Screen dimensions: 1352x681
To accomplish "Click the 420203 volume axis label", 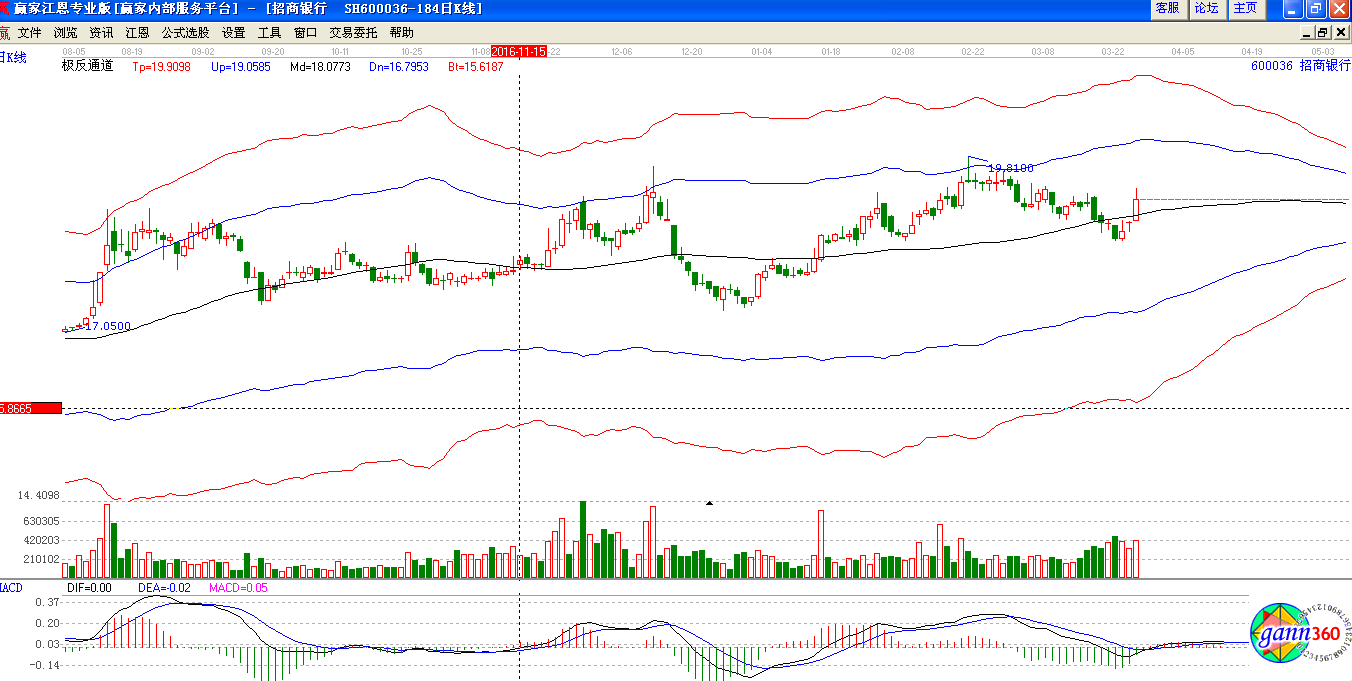I will coord(41,540).
